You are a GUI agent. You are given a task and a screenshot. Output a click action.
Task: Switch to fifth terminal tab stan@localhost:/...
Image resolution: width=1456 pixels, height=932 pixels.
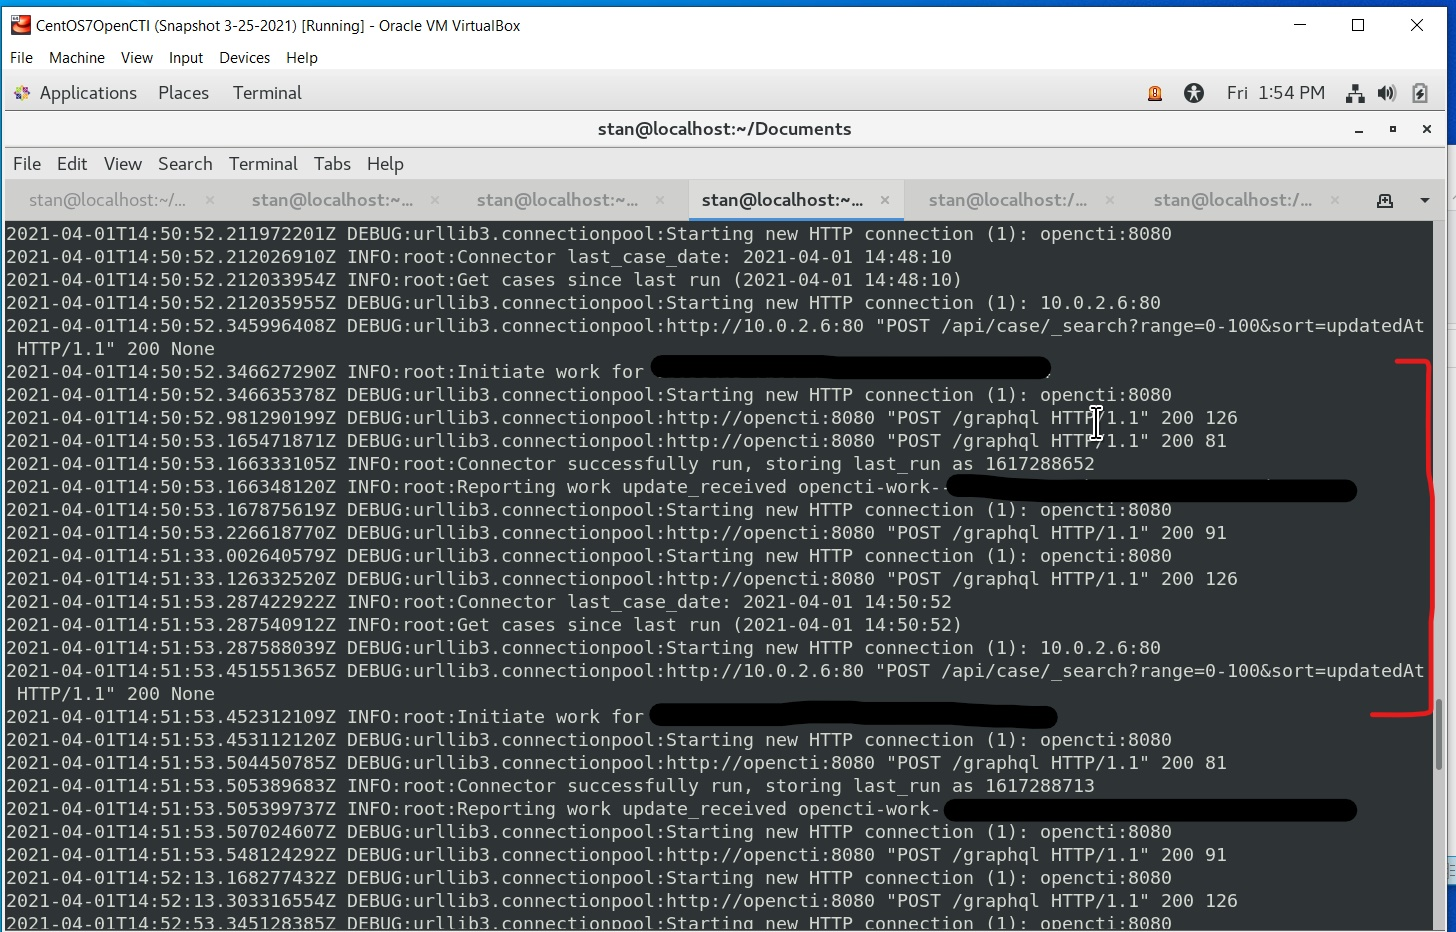click(1007, 200)
